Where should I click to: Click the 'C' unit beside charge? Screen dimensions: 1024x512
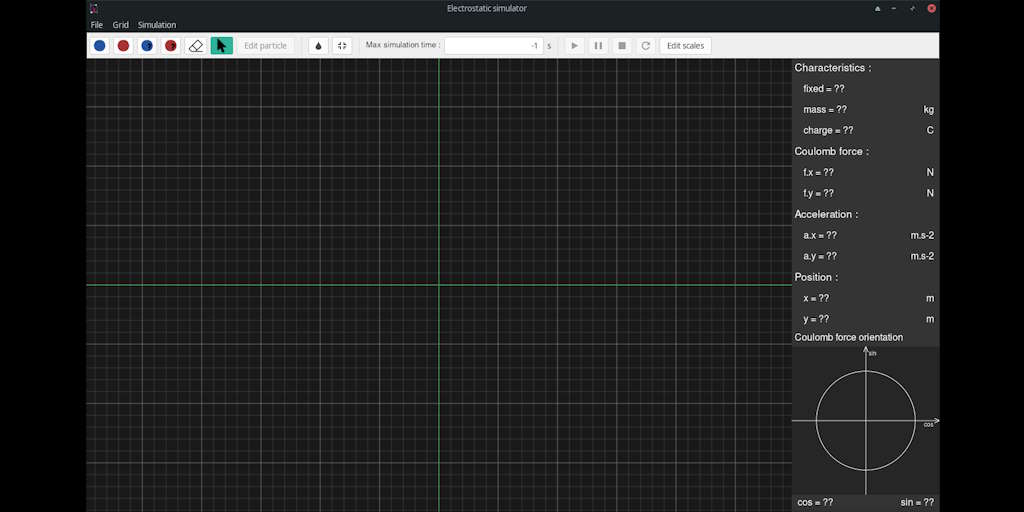(x=931, y=131)
